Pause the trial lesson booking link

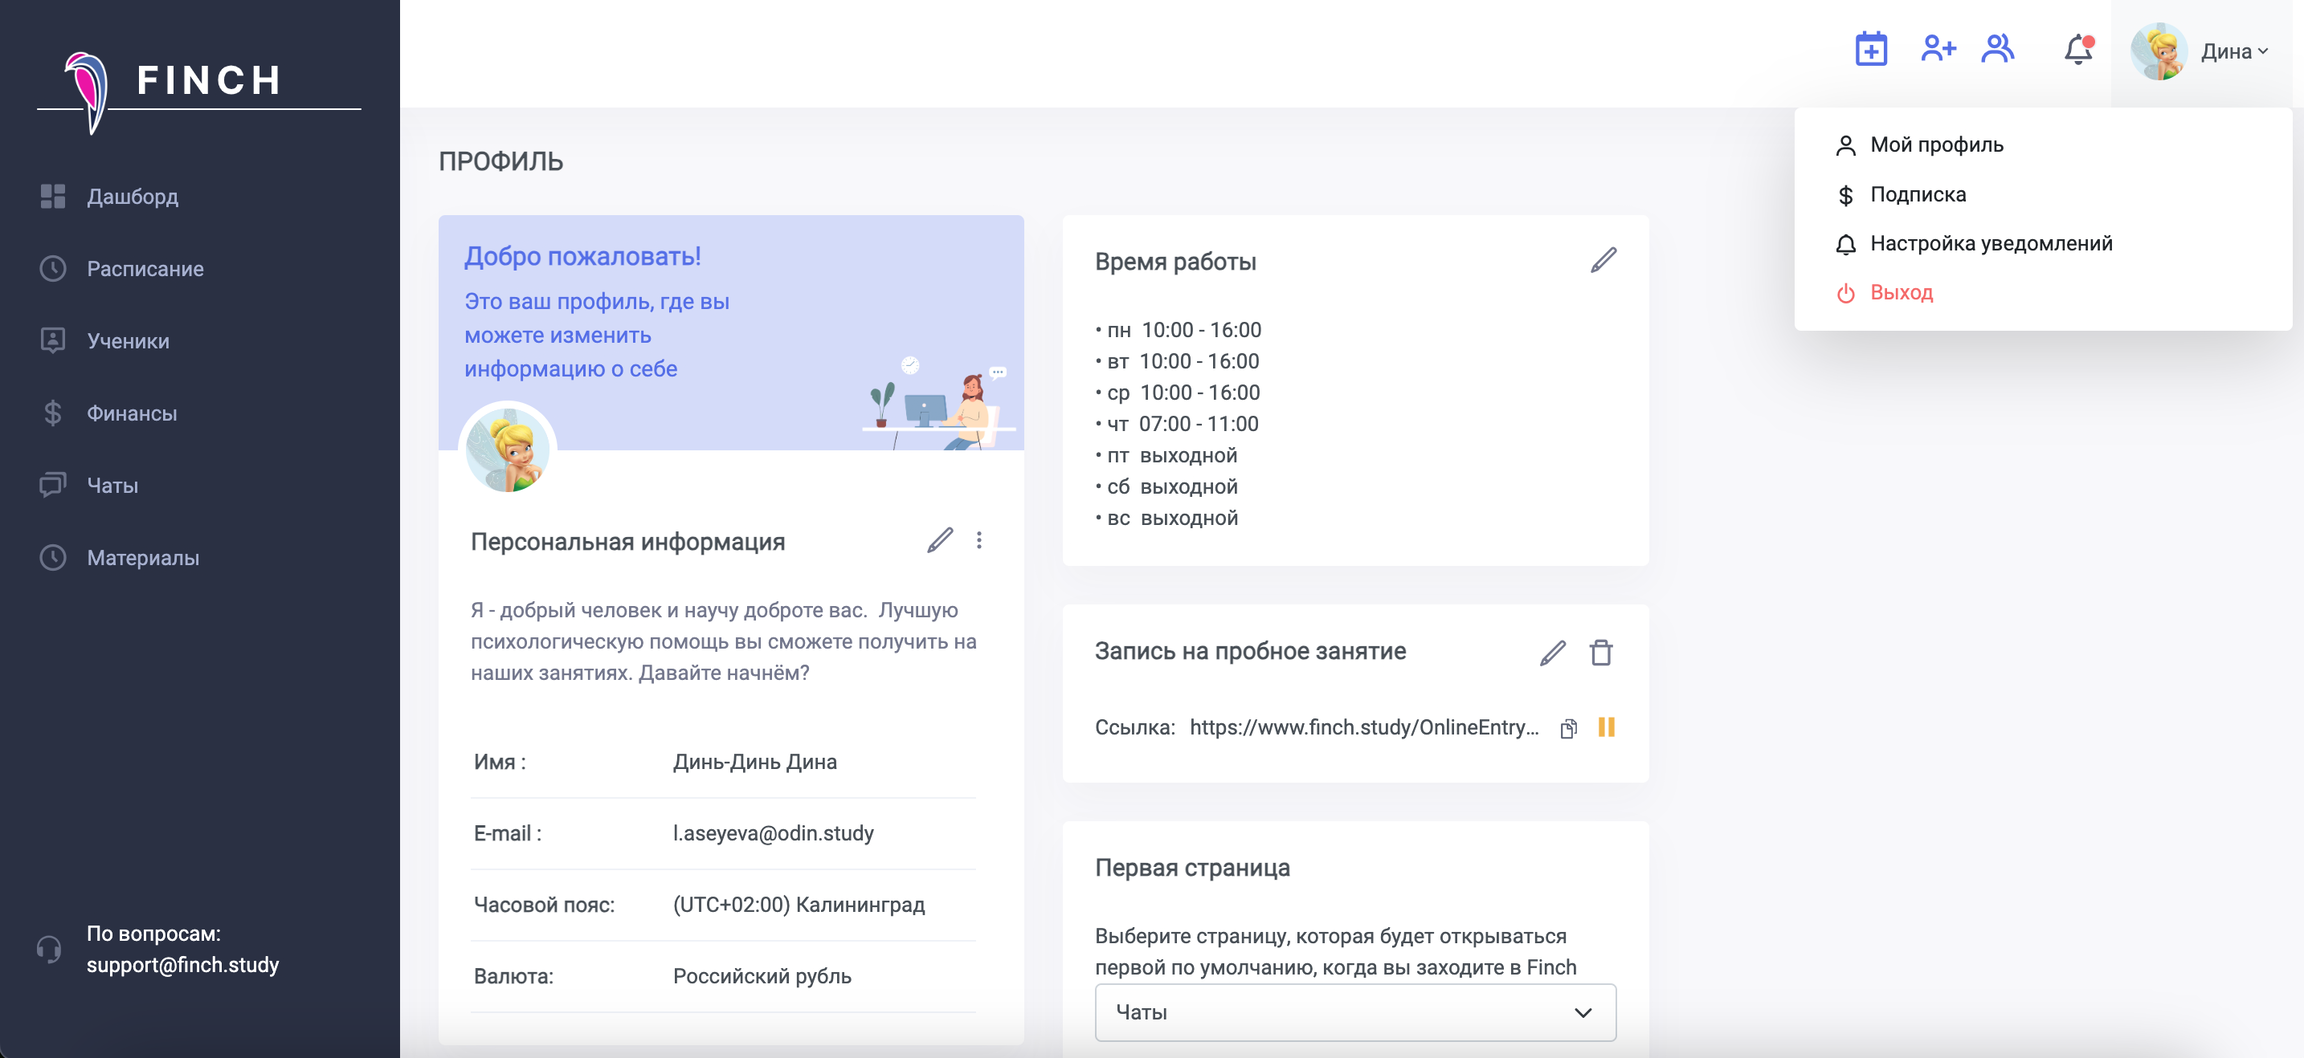click(x=1606, y=727)
